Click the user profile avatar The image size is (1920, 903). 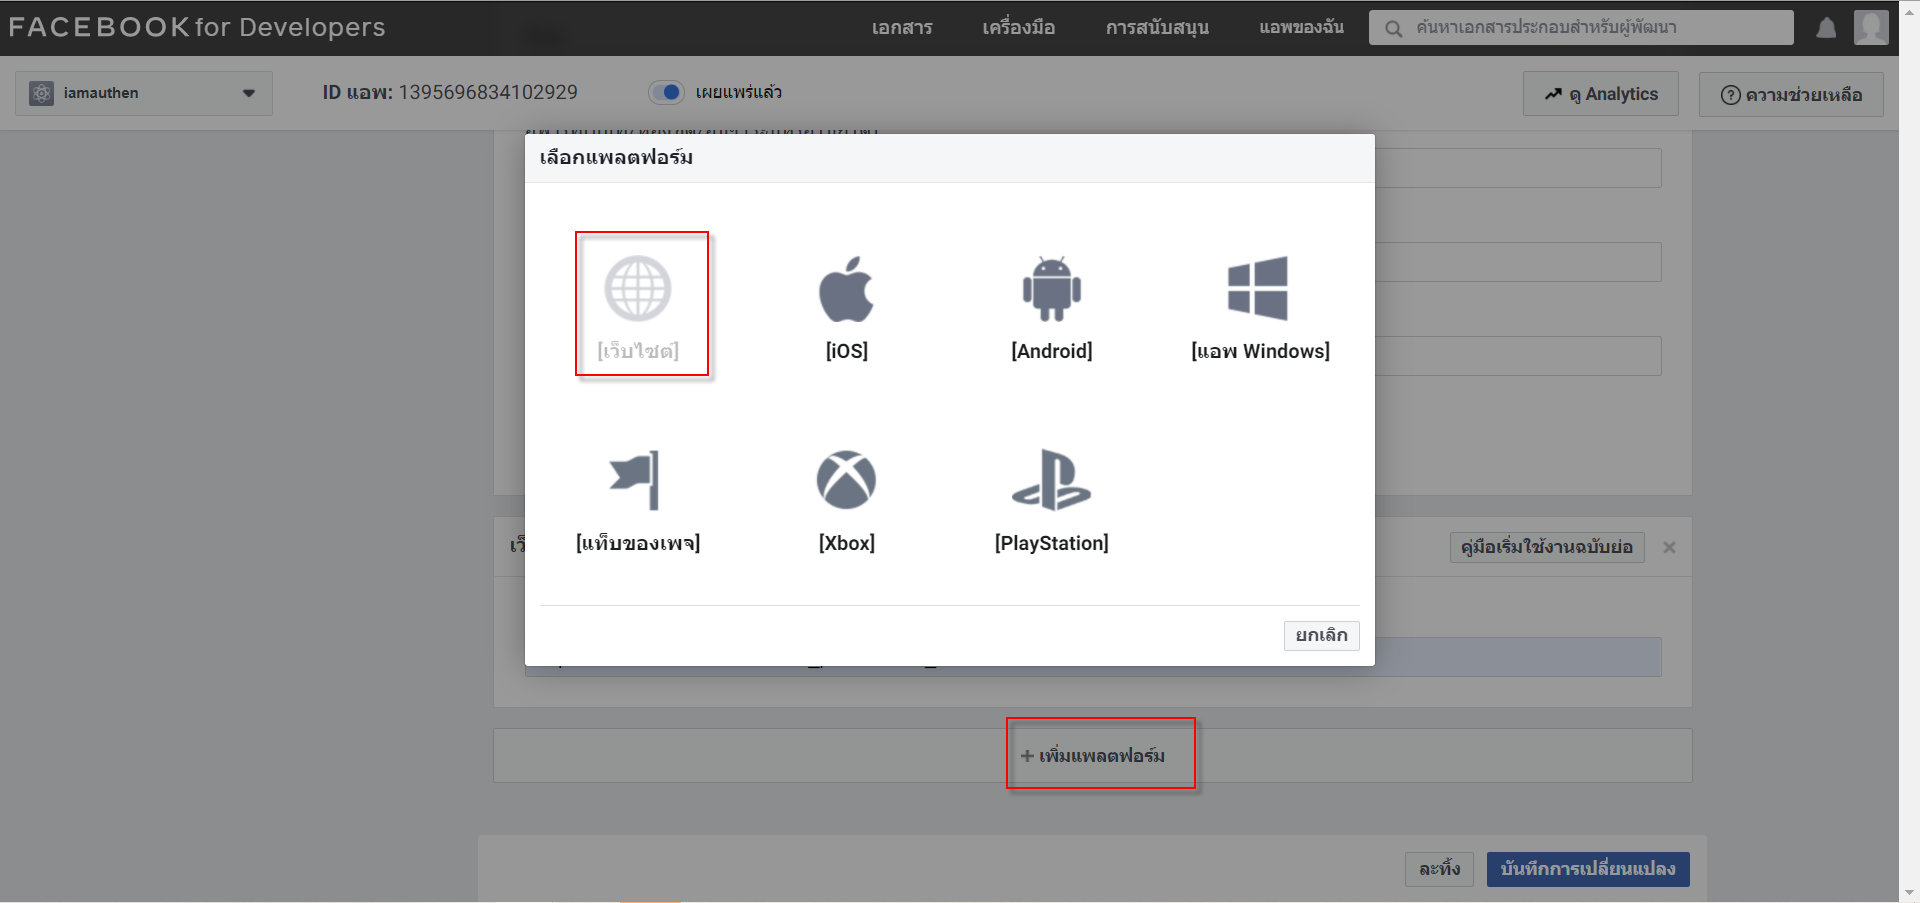[x=1871, y=27]
